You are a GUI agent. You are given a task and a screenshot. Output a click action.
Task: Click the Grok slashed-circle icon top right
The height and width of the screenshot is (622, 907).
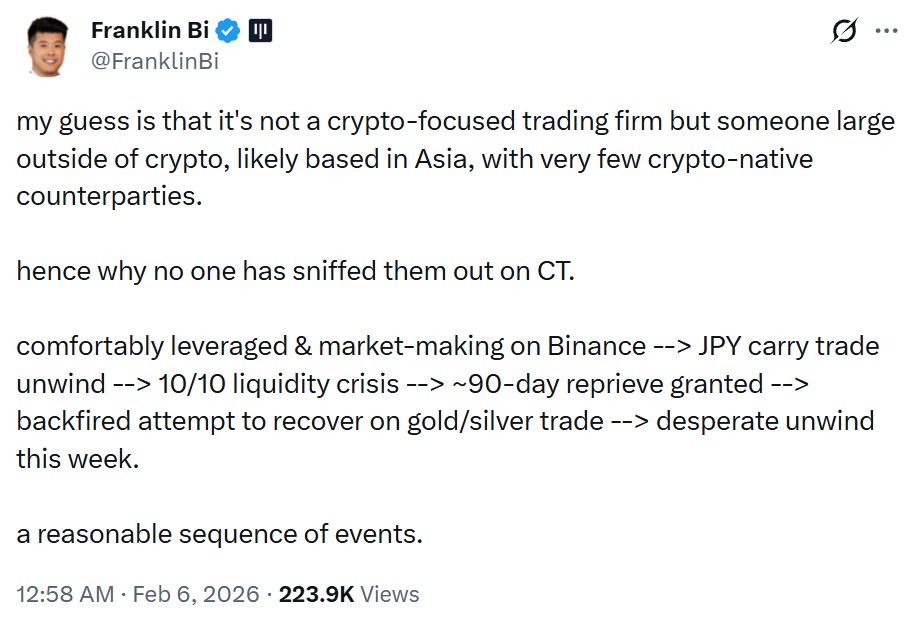(x=844, y=31)
